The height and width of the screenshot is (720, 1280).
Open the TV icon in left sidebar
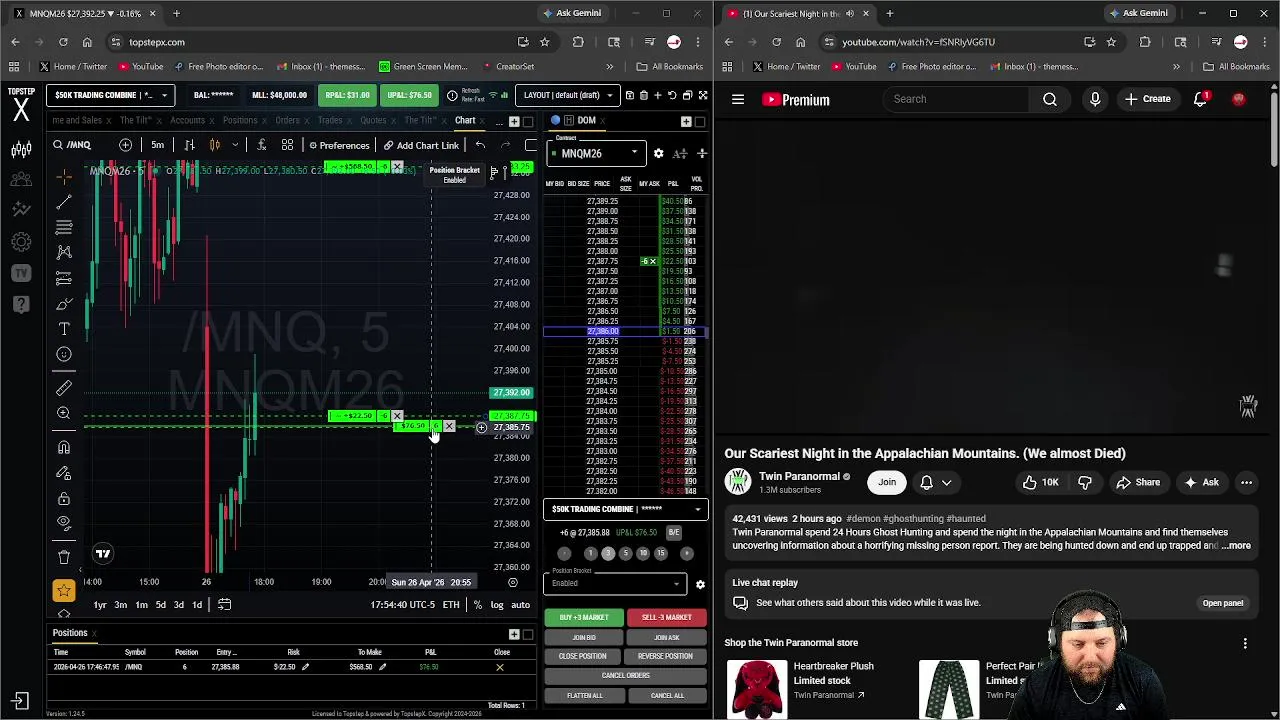pyautogui.click(x=21, y=273)
